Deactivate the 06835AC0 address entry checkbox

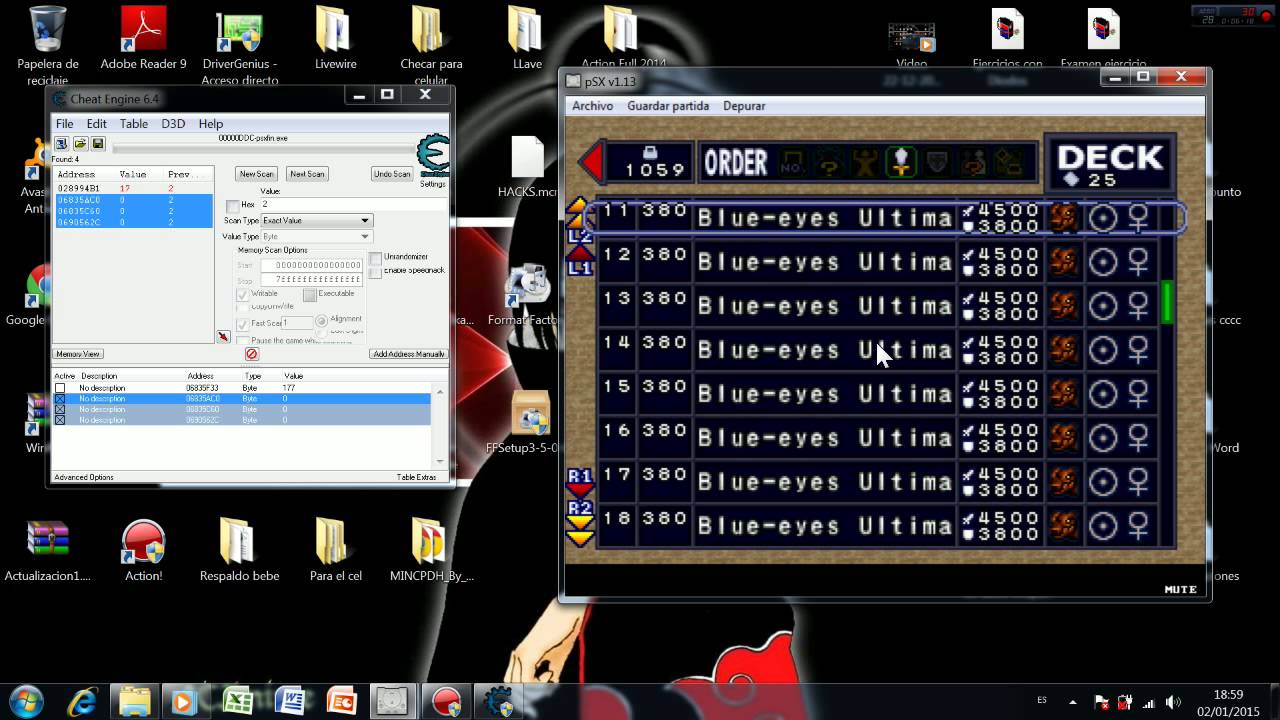point(60,399)
